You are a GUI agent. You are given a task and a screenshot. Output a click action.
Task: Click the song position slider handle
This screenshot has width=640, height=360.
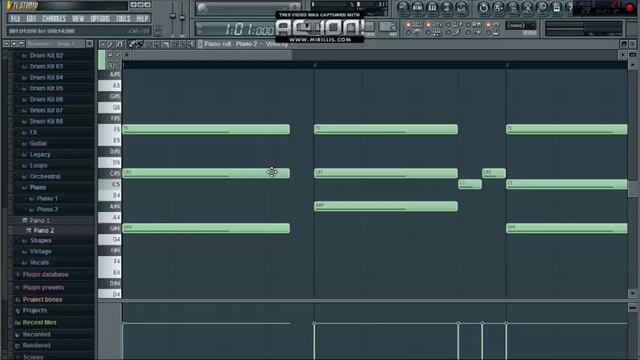tap(202, 8)
